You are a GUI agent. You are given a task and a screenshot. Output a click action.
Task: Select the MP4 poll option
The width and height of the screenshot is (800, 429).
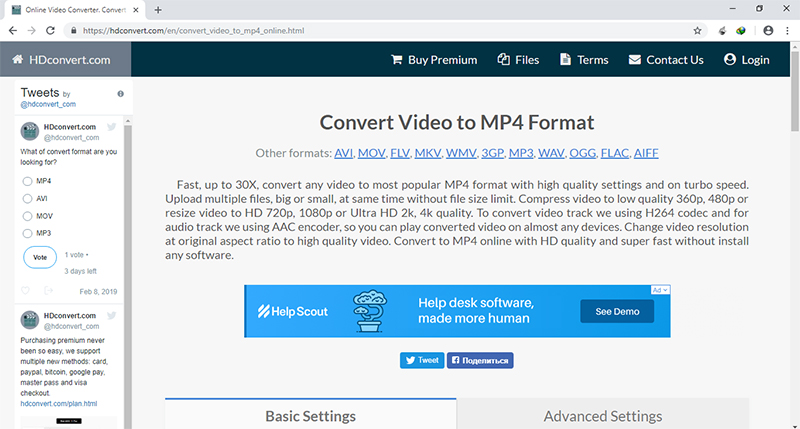[27, 181]
